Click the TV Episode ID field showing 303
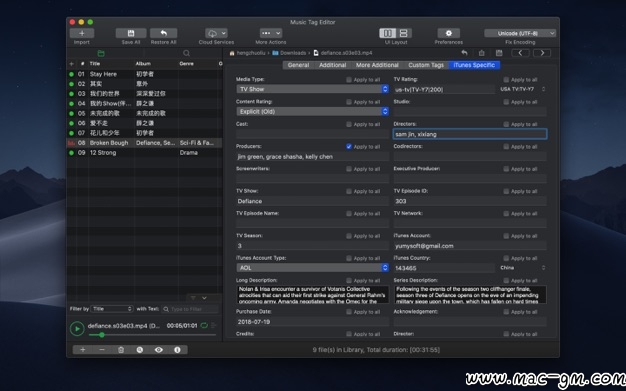Image resolution: width=626 pixels, height=391 pixels. tap(470, 201)
